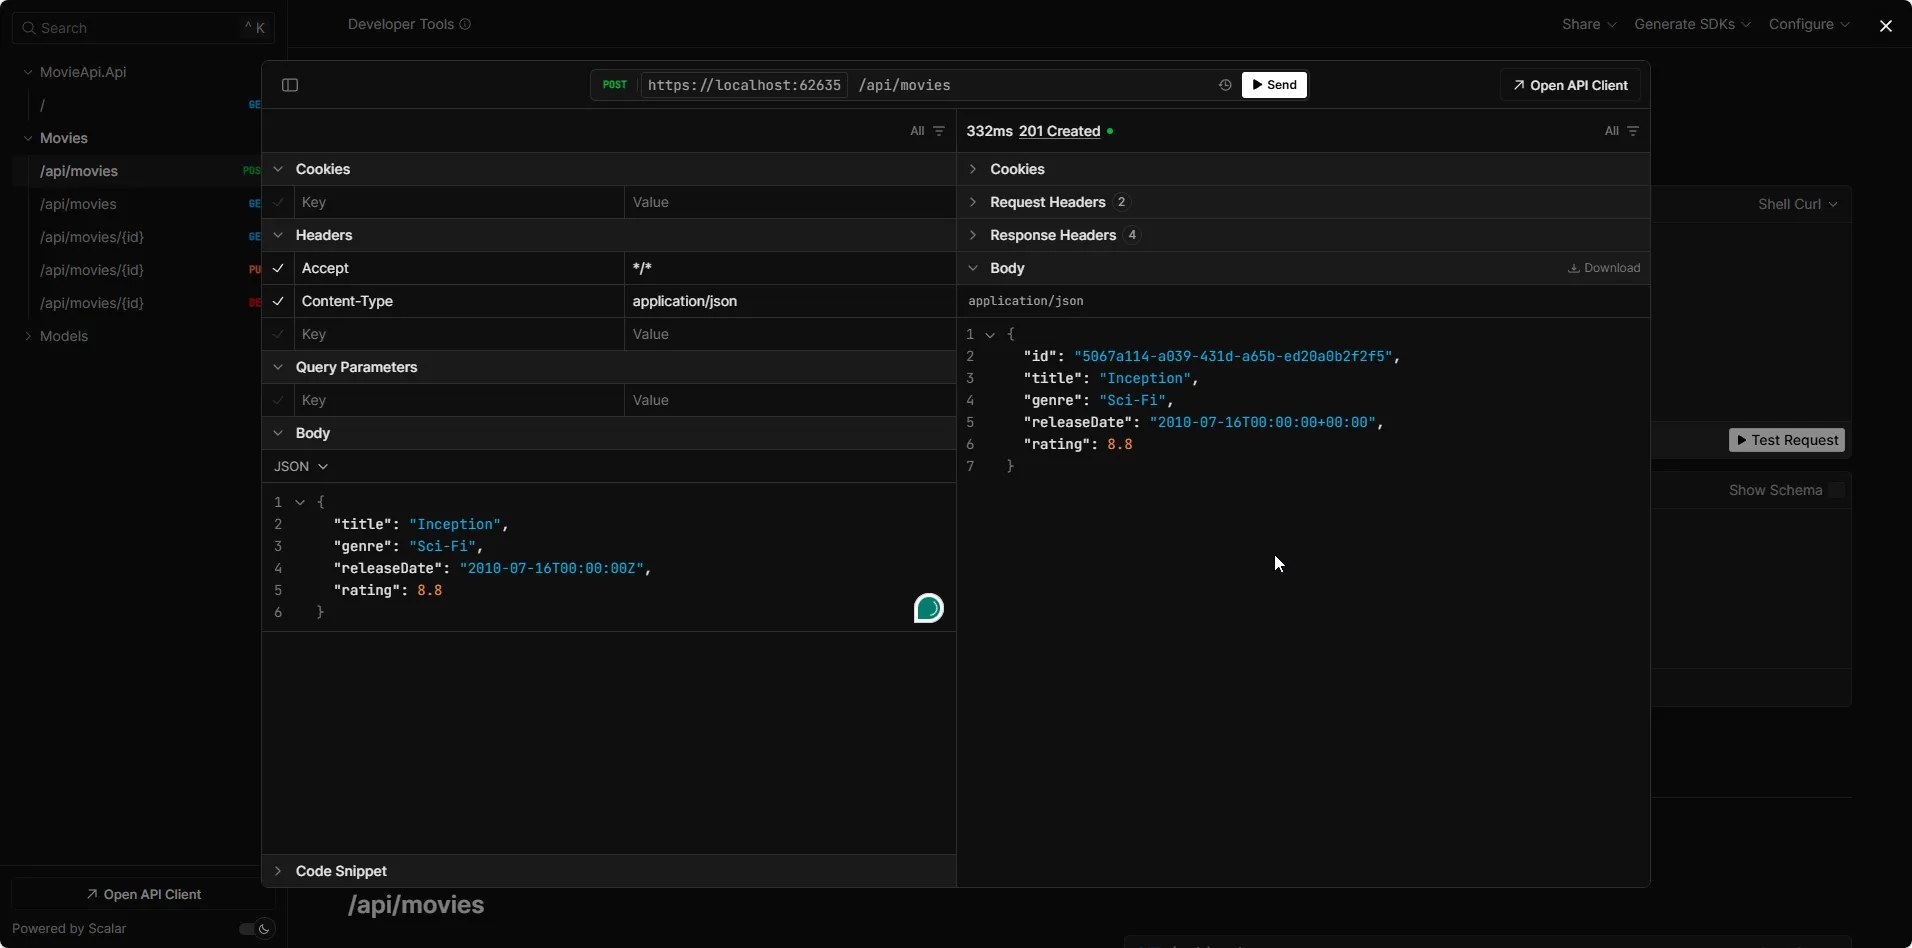Open request history via the clock icon
The height and width of the screenshot is (948, 1912).
1224,85
